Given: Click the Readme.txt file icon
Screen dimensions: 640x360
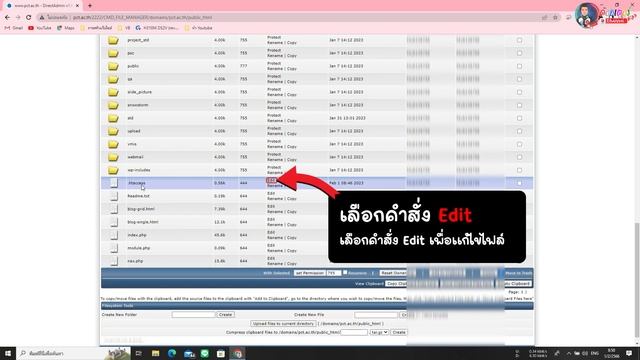Looking at the screenshot, I should click(x=114, y=196).
